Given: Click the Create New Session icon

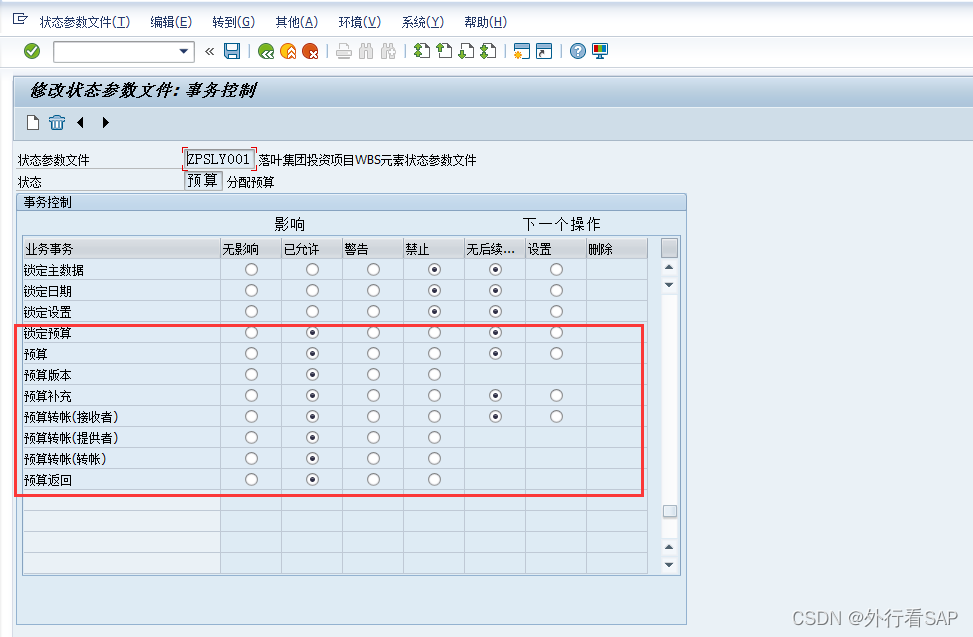Looking at the screenshot, I should pyautogui.click(x=522, y=51).
